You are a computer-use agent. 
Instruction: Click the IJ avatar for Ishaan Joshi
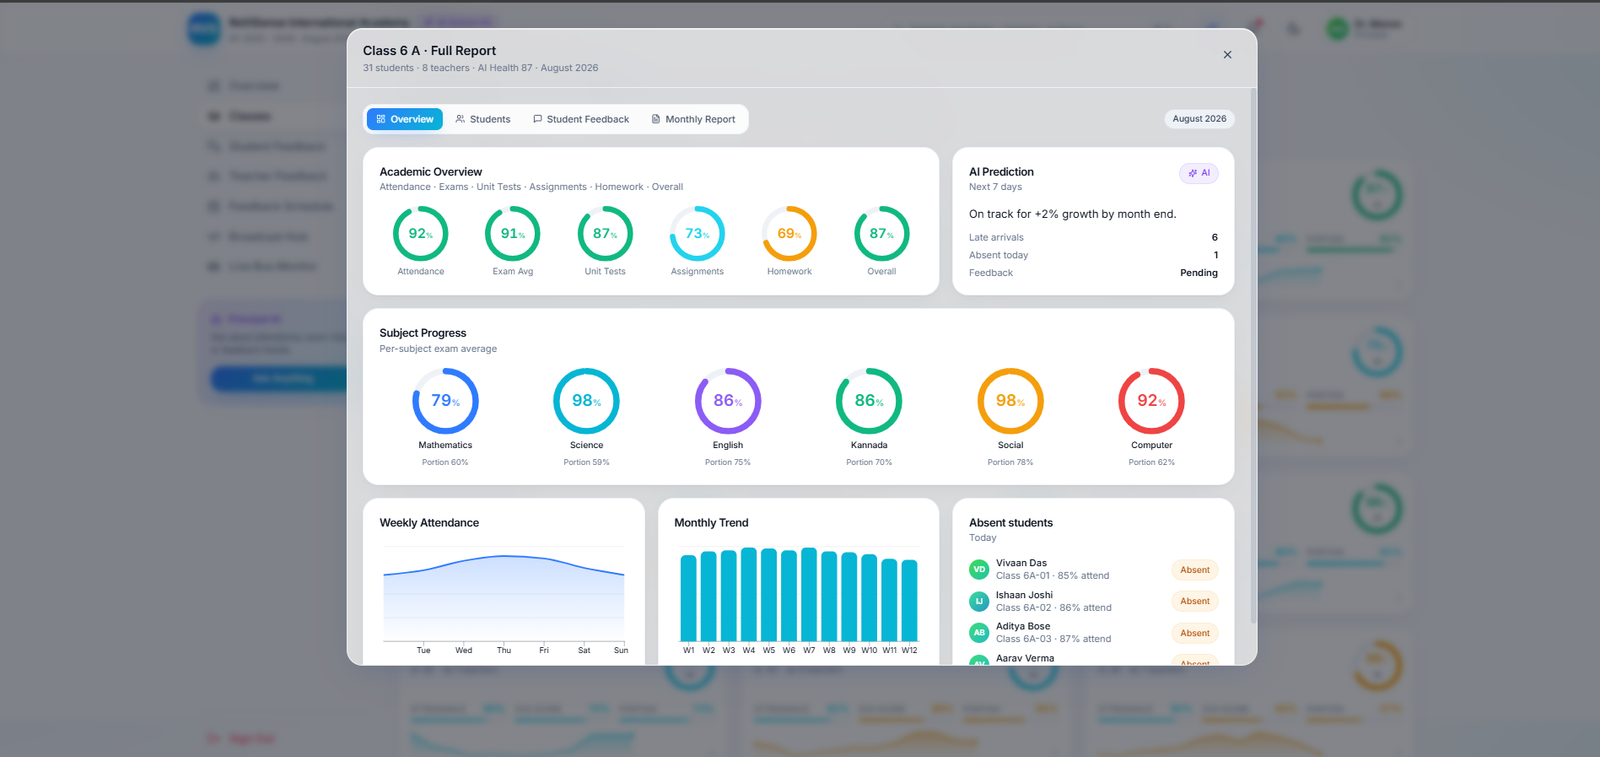click(x=979, y=601)
